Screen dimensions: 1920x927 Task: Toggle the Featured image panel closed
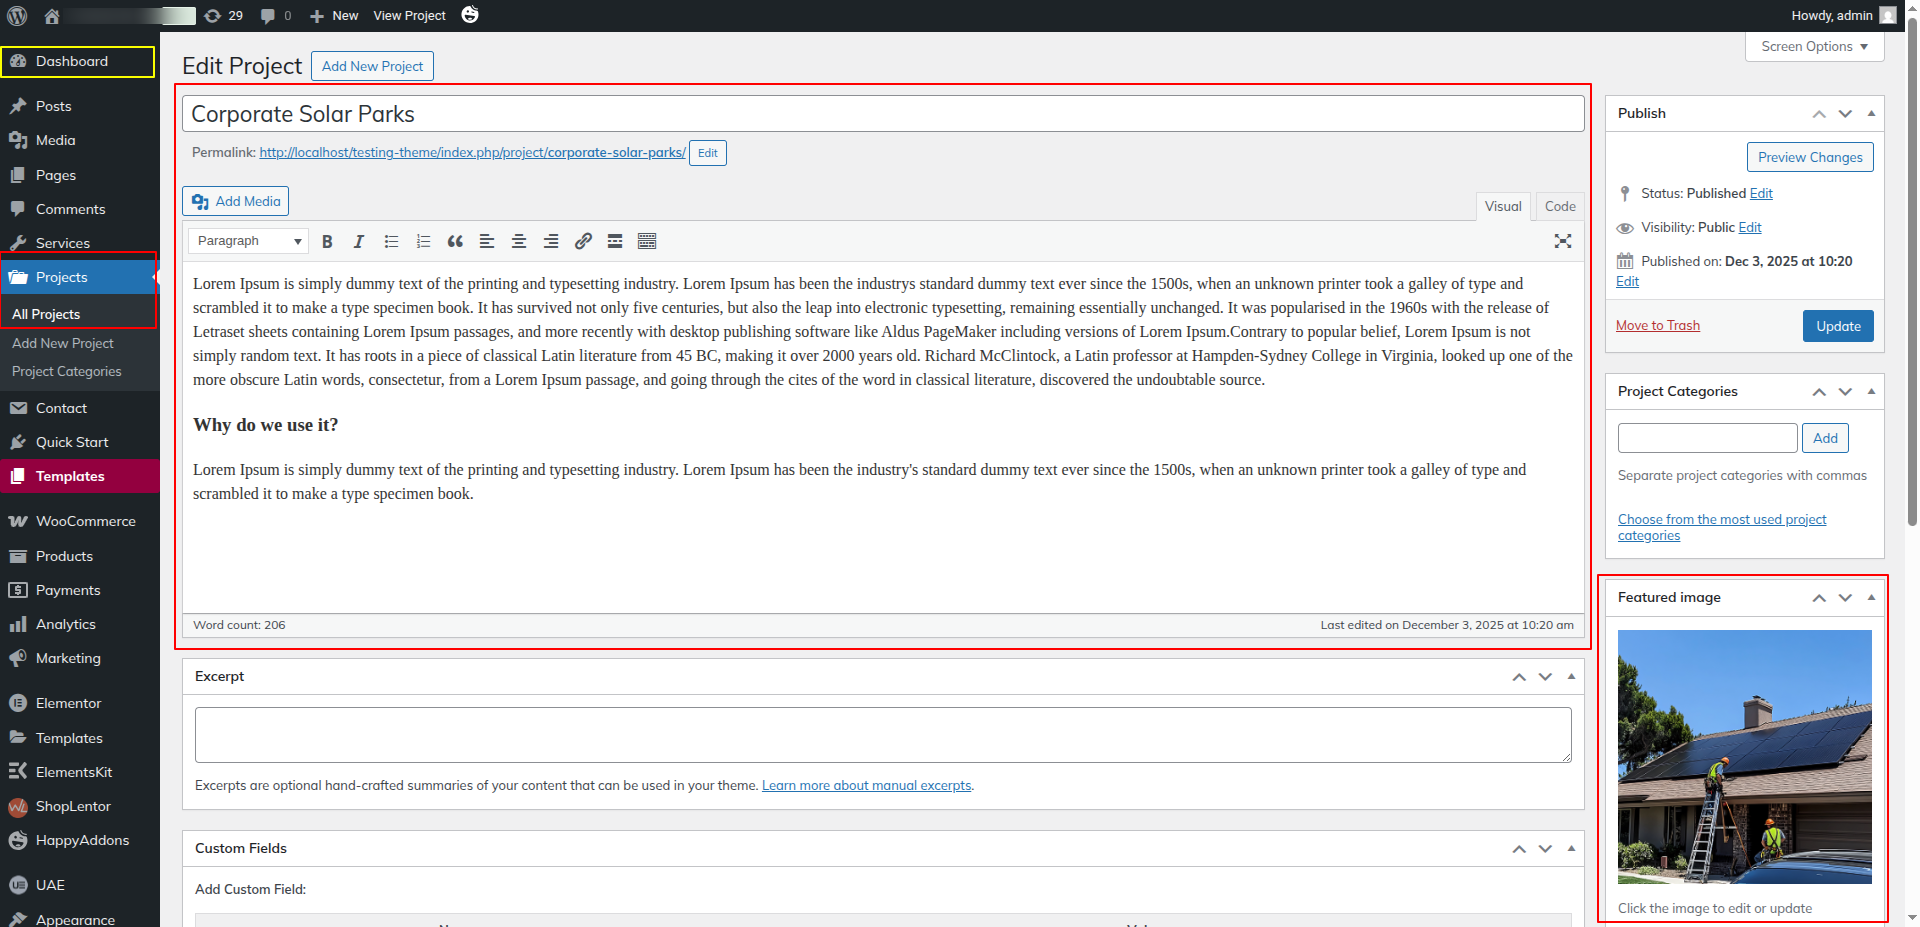click(1871, 597)
